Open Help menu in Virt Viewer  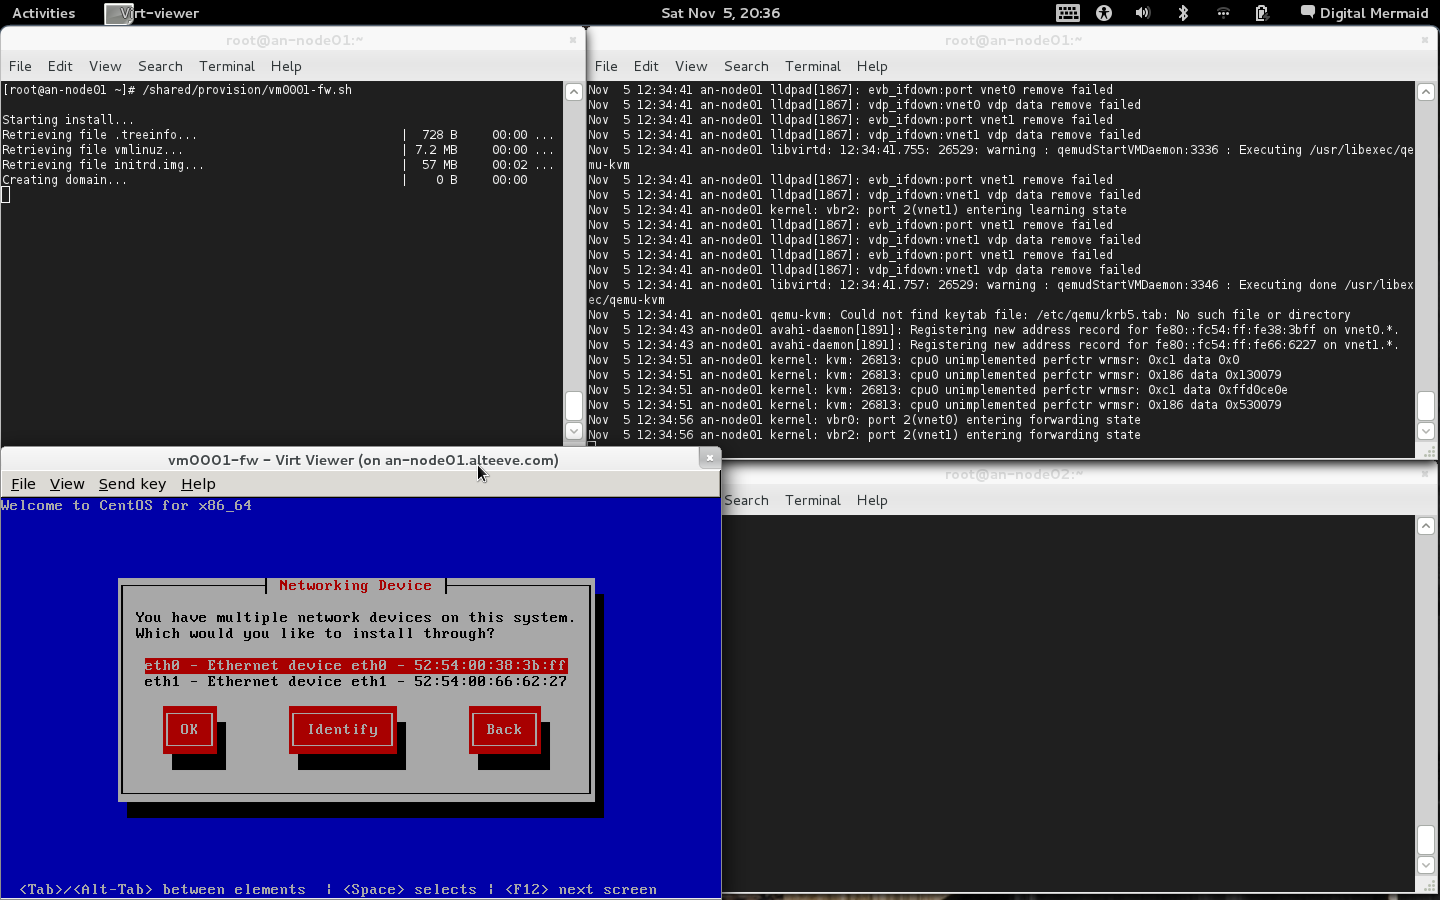[x=198, y=484]
